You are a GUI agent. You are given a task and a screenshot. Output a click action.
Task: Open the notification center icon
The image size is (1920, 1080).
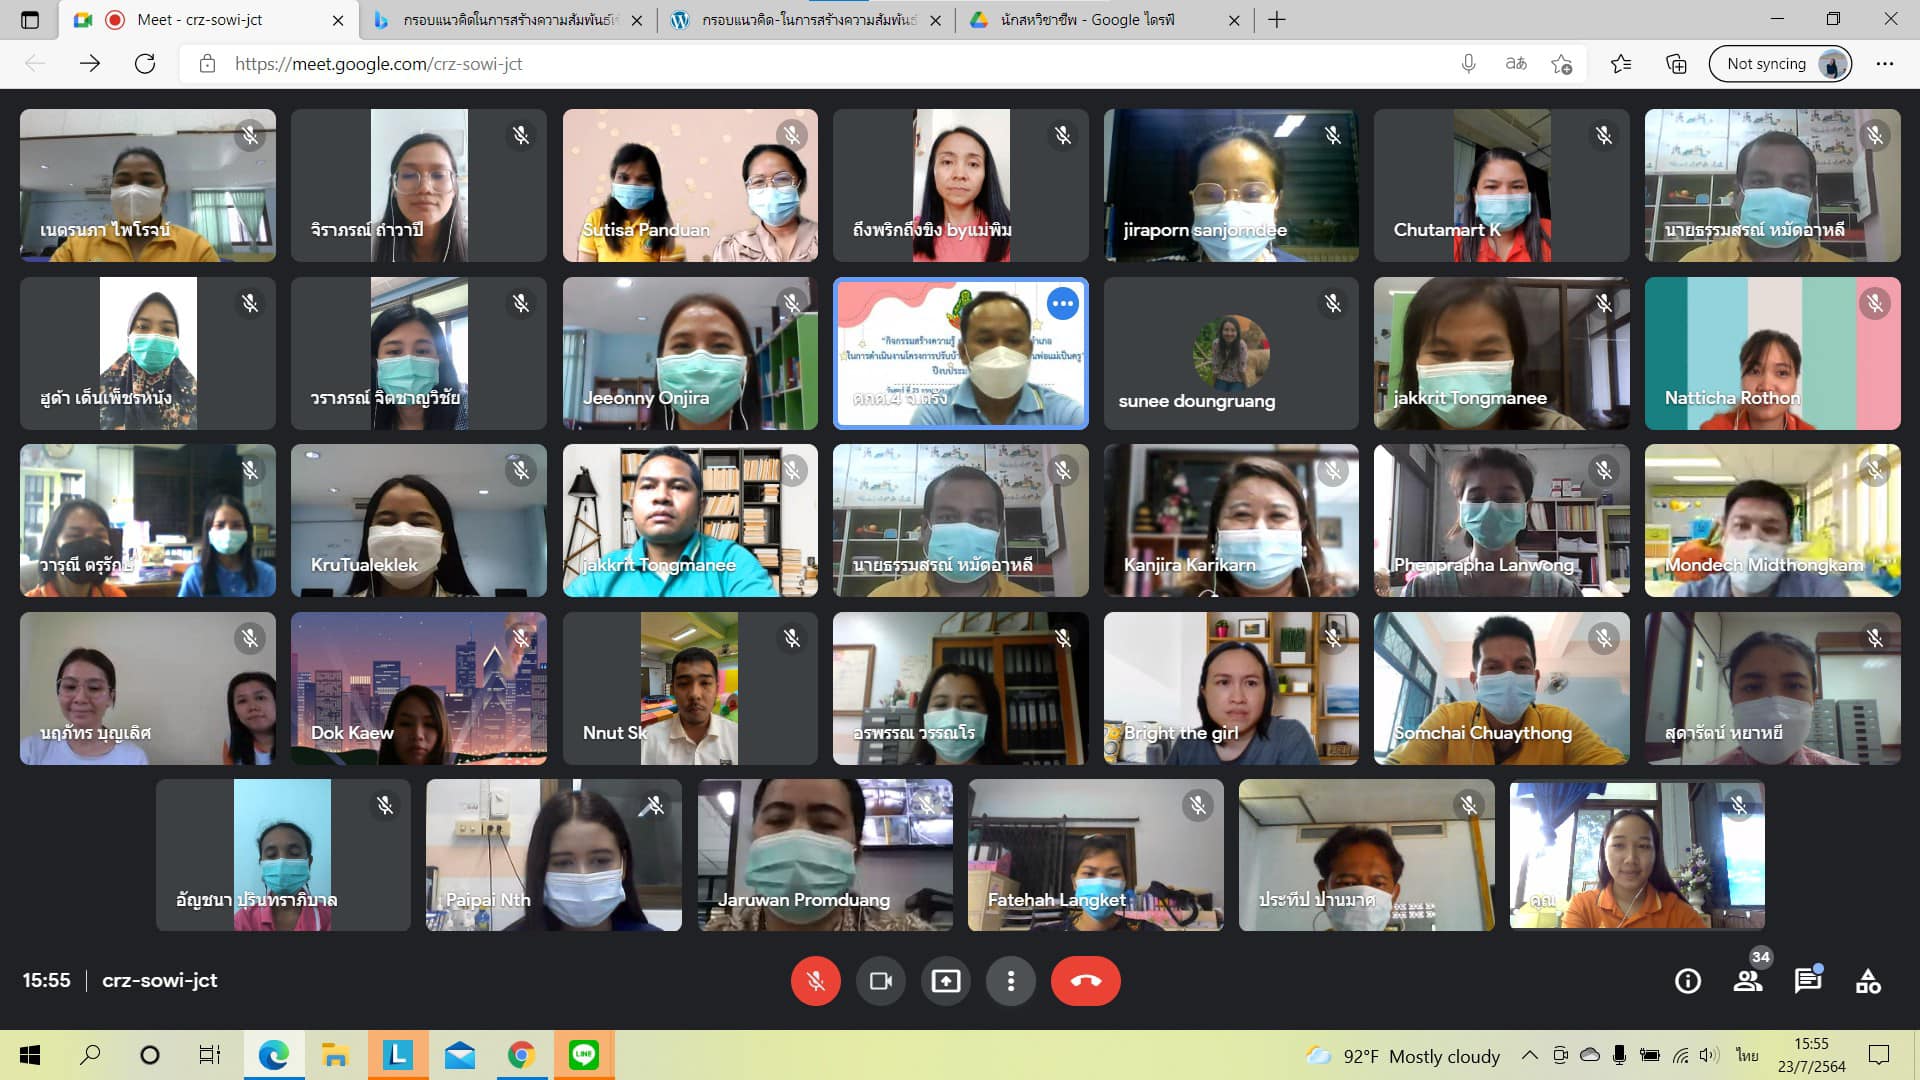(1879, 1055)
